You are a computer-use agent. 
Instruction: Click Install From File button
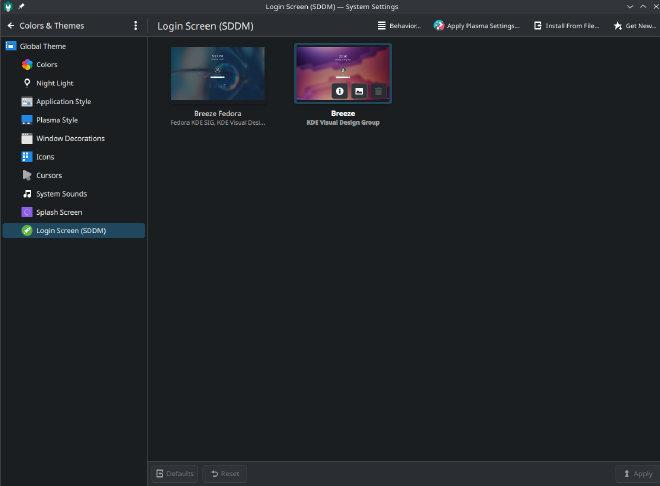point(566,26)
